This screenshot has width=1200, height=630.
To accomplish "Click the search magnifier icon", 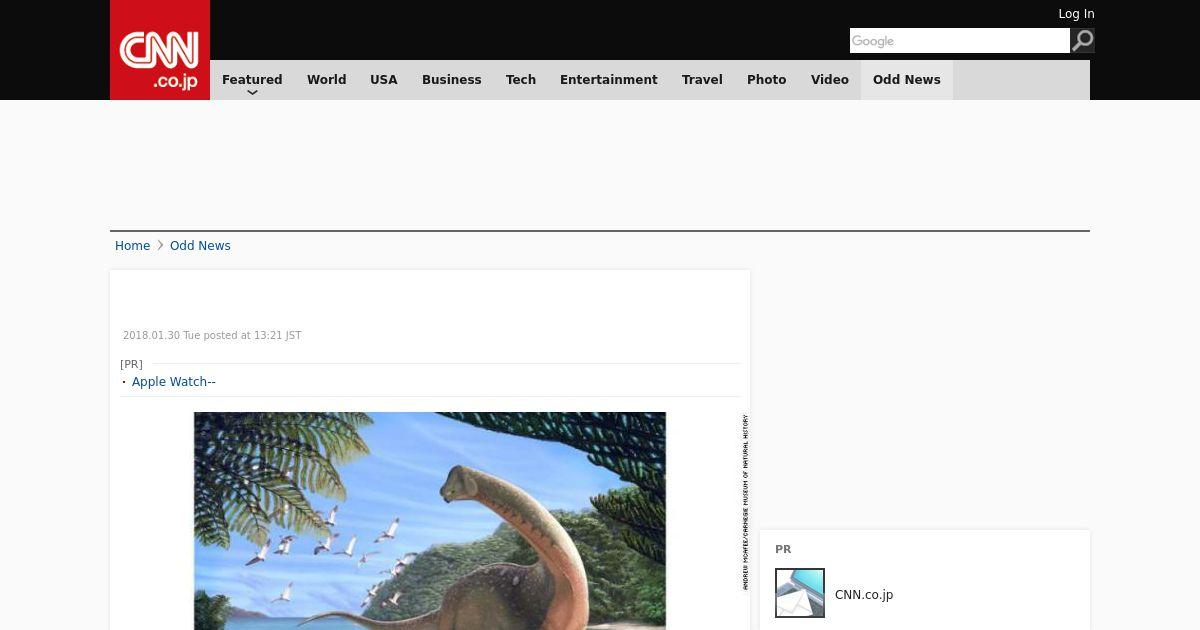I will 1083,40.
